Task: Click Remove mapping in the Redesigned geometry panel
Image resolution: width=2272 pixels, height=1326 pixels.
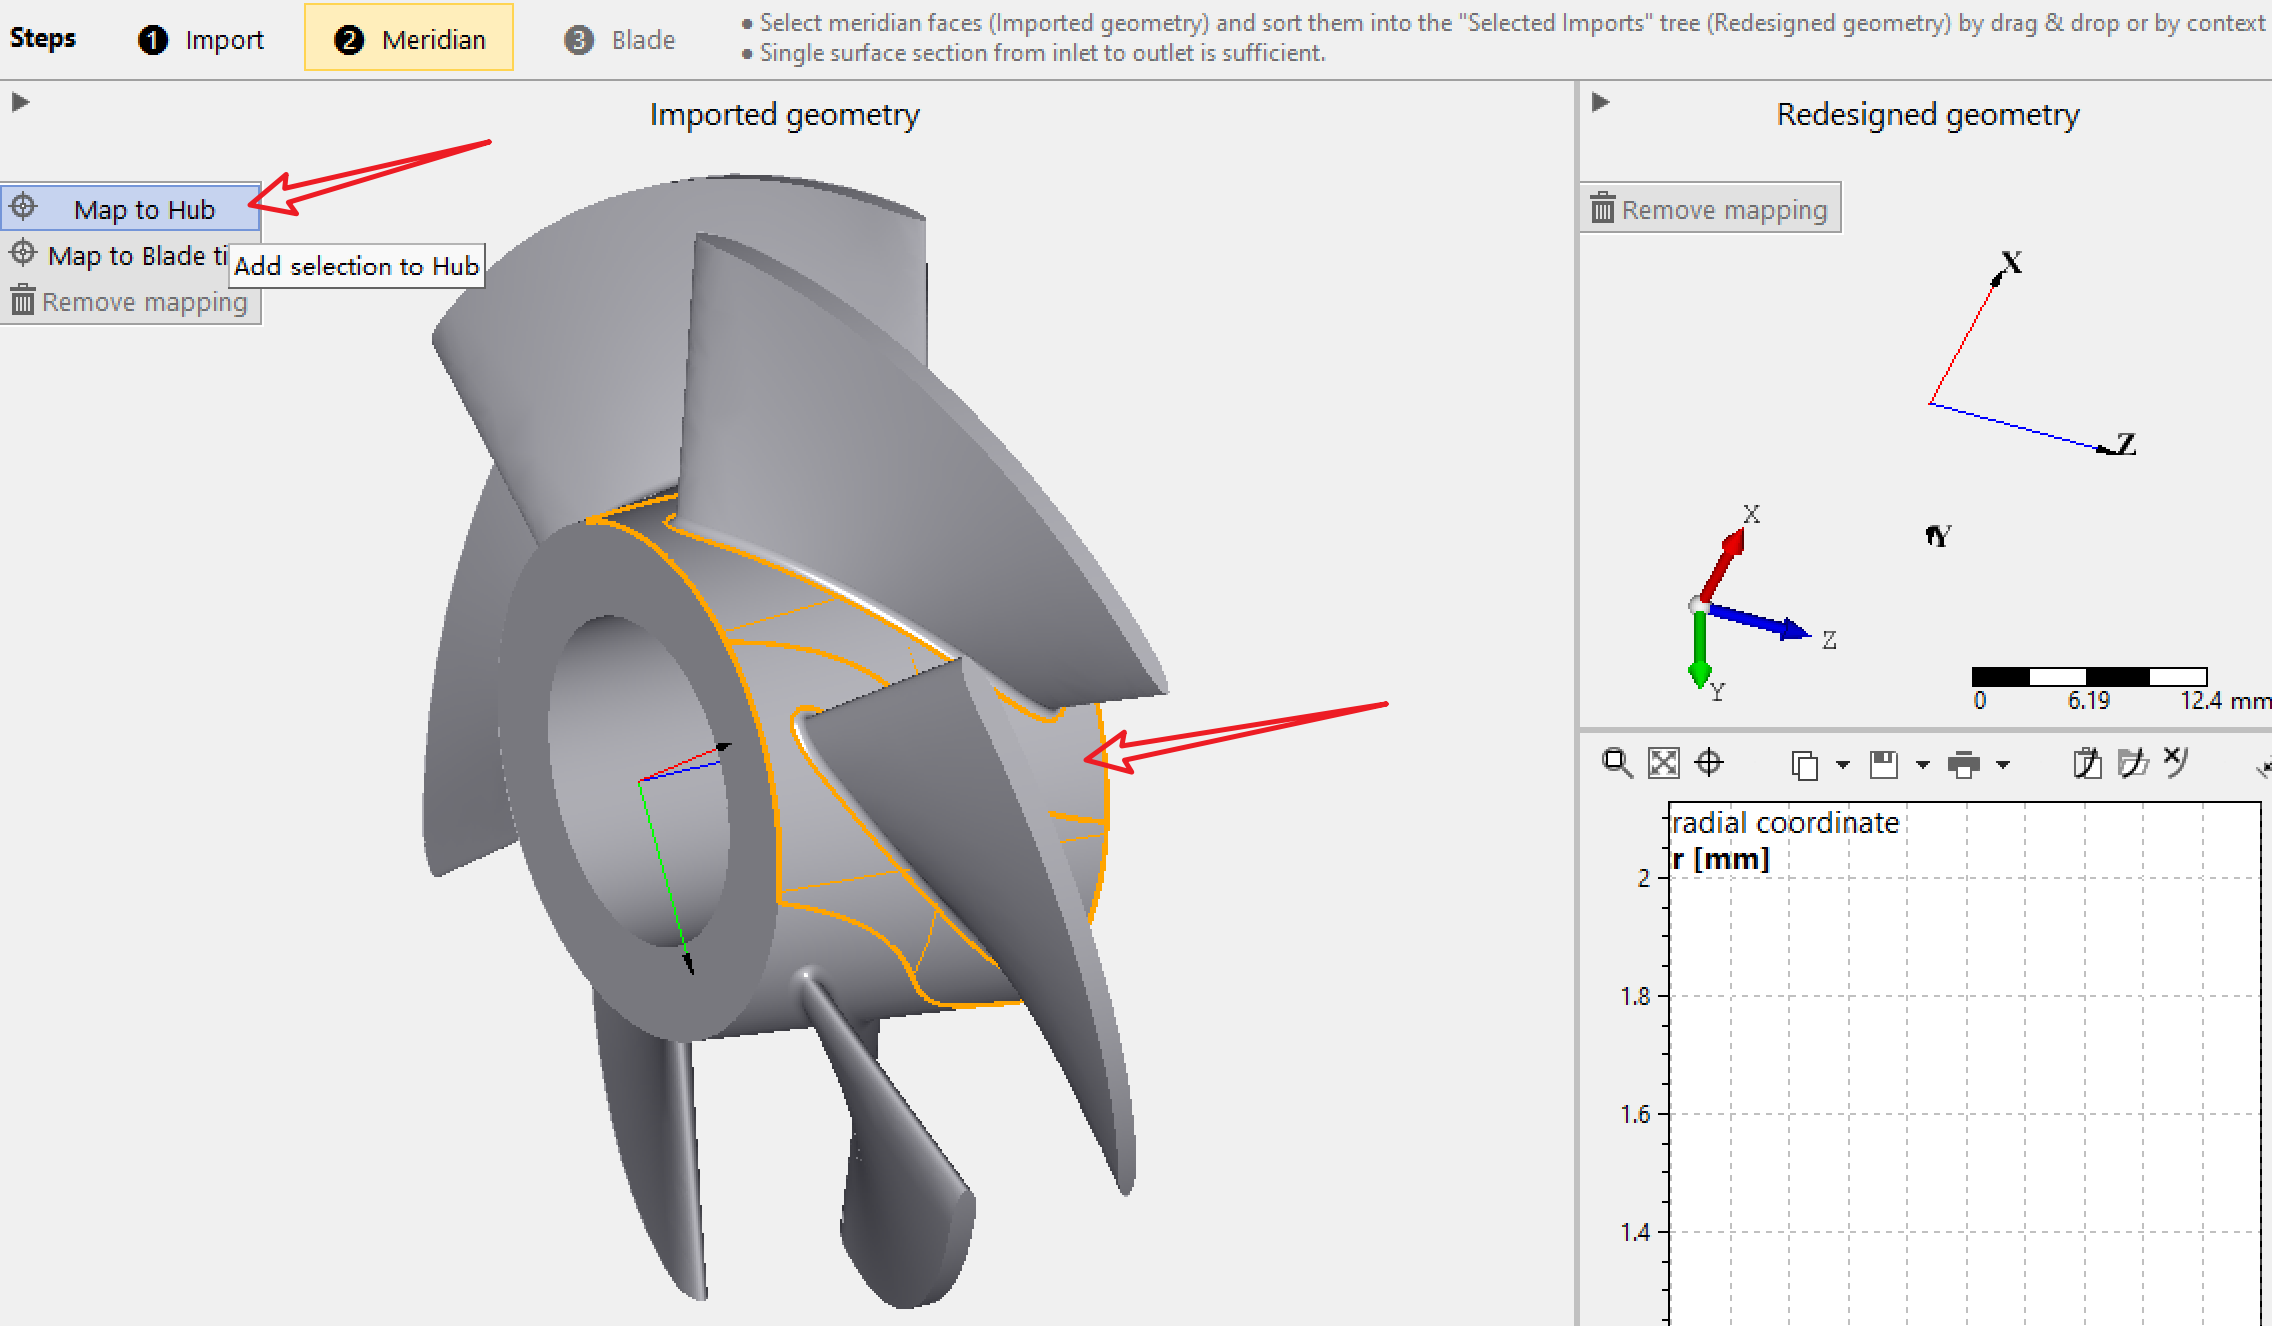Action: point(1710,209)
